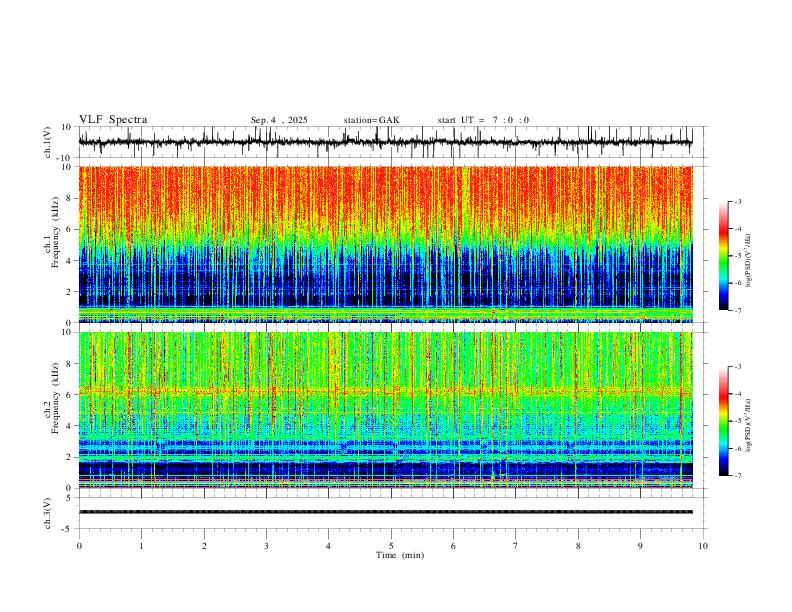Click the "-3" tick on upper colorbar

point(737,201)
